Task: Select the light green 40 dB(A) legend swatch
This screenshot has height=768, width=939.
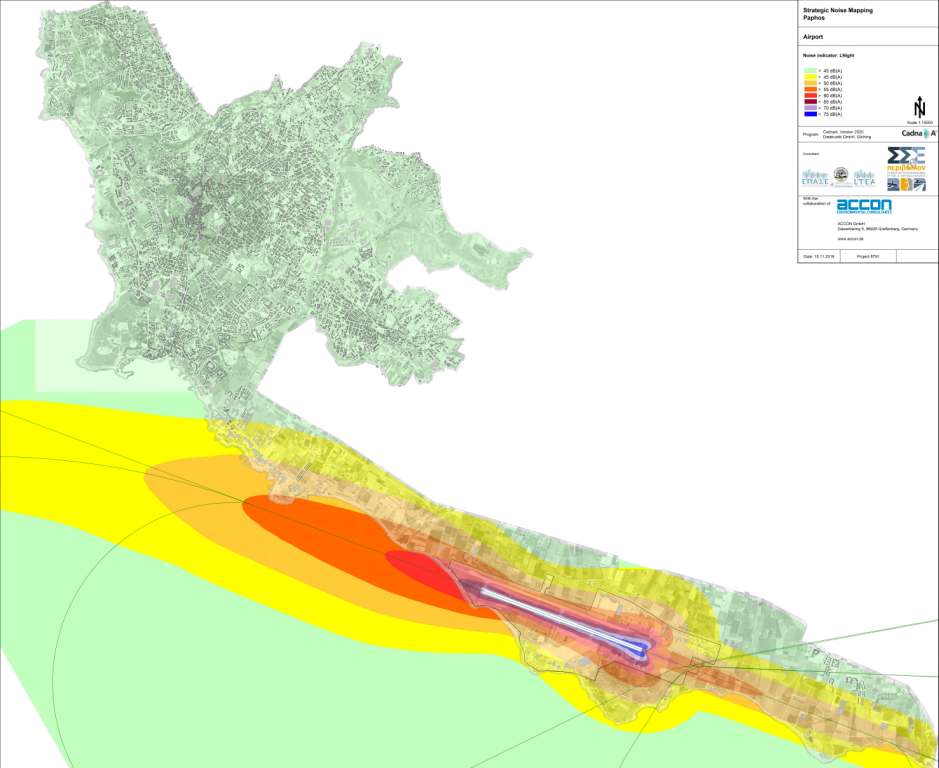Action: [x=812, y=72]
